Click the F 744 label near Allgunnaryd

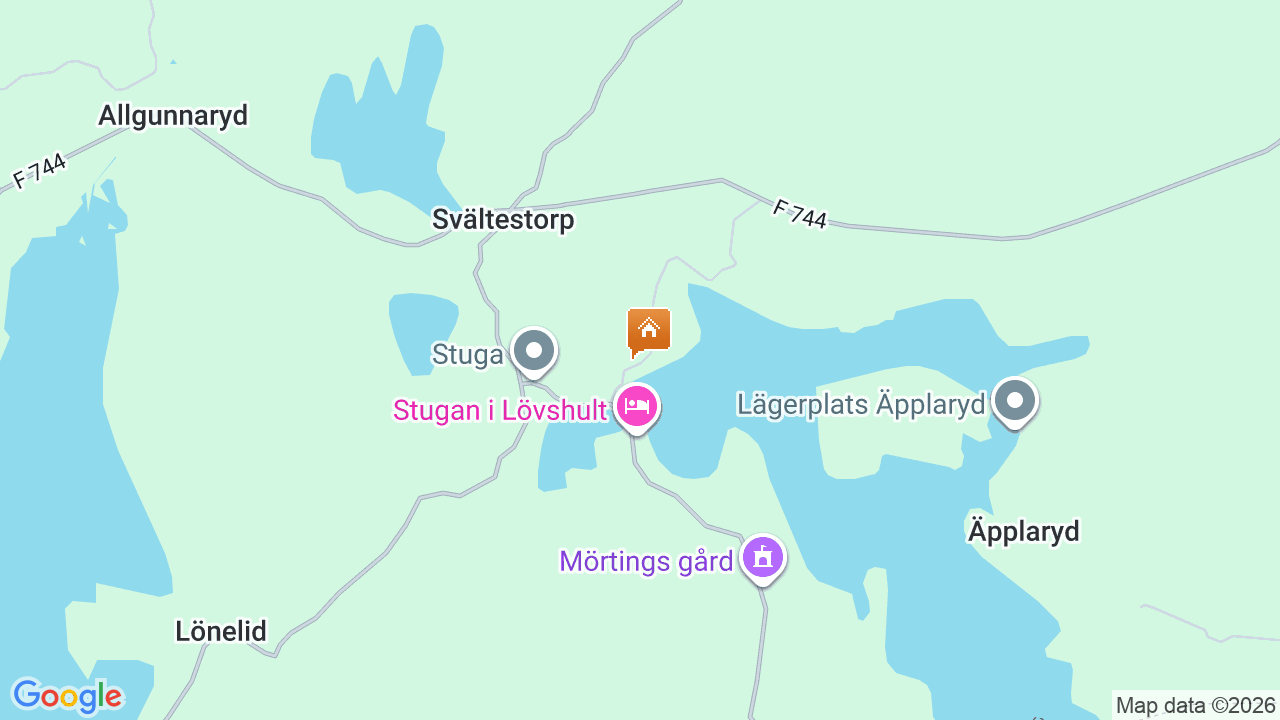[x=39, y=171]
